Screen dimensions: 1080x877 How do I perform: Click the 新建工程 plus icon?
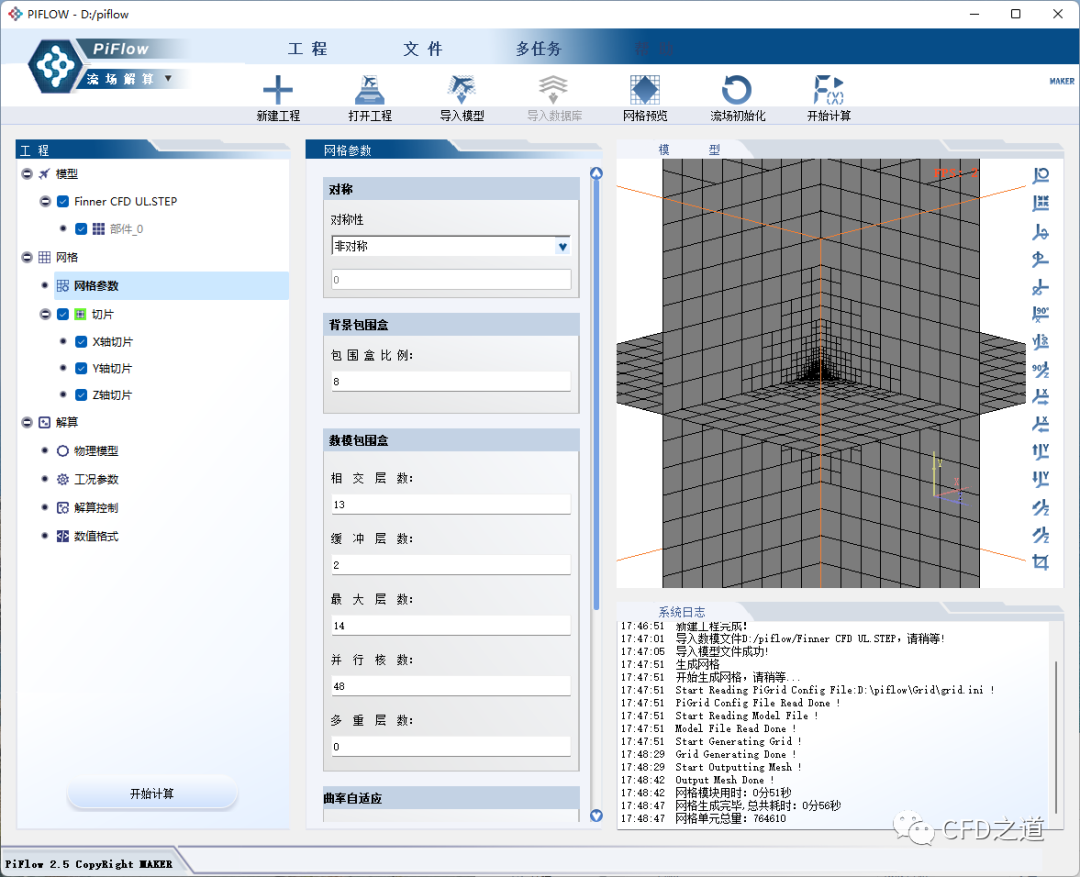click(277, 89)
